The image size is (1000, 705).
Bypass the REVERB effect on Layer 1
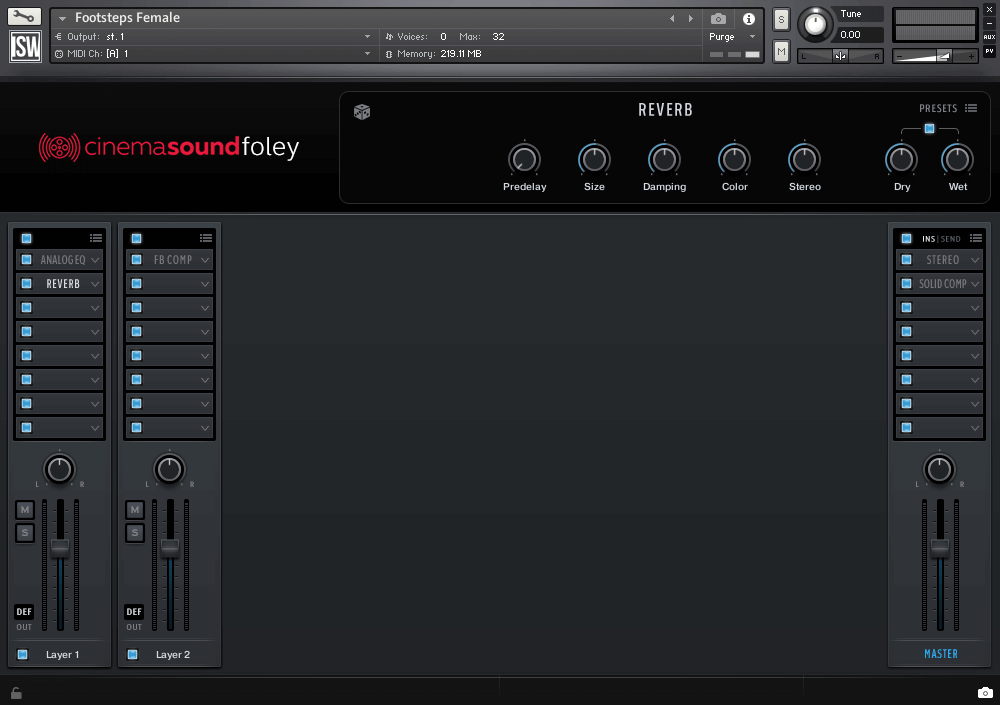pyautogui.click(x=26, y=283)
